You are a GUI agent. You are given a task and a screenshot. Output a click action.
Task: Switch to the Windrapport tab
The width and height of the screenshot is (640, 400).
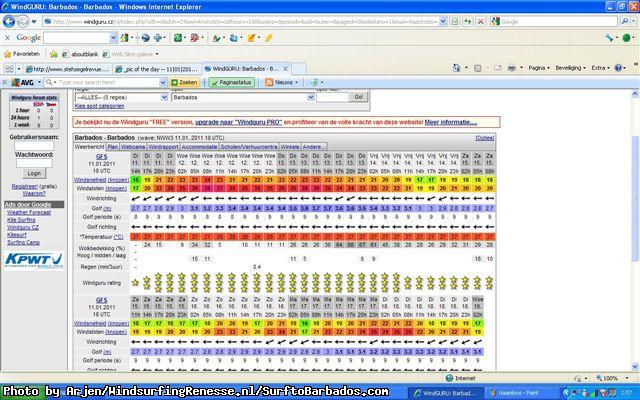pos(163,146)
